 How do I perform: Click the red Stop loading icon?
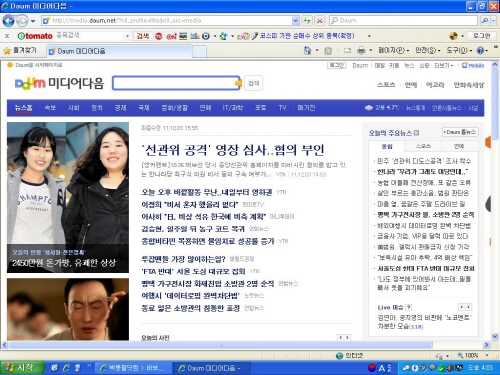click(320, 21)
